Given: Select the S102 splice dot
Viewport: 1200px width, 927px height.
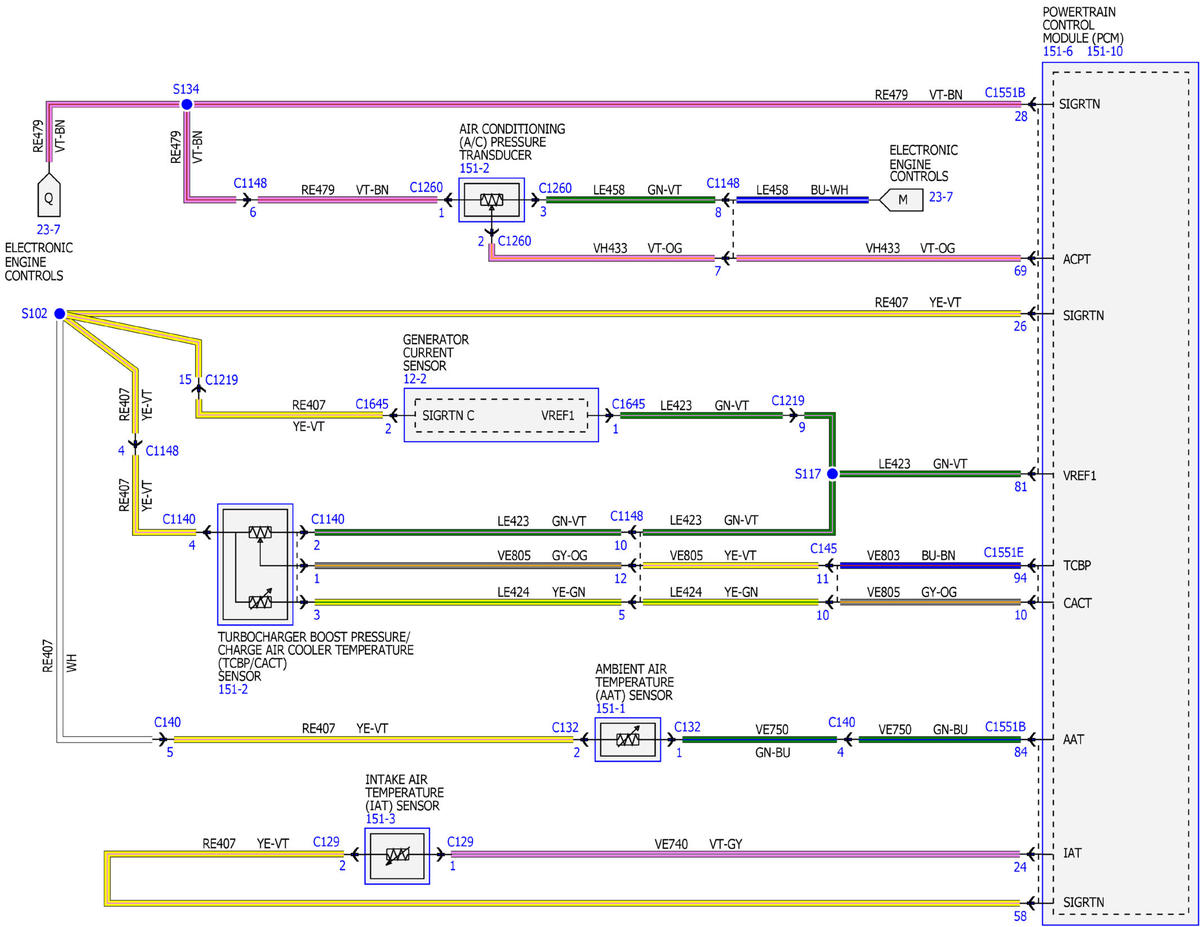Looking at the screenshot, I should coord(60,314).
